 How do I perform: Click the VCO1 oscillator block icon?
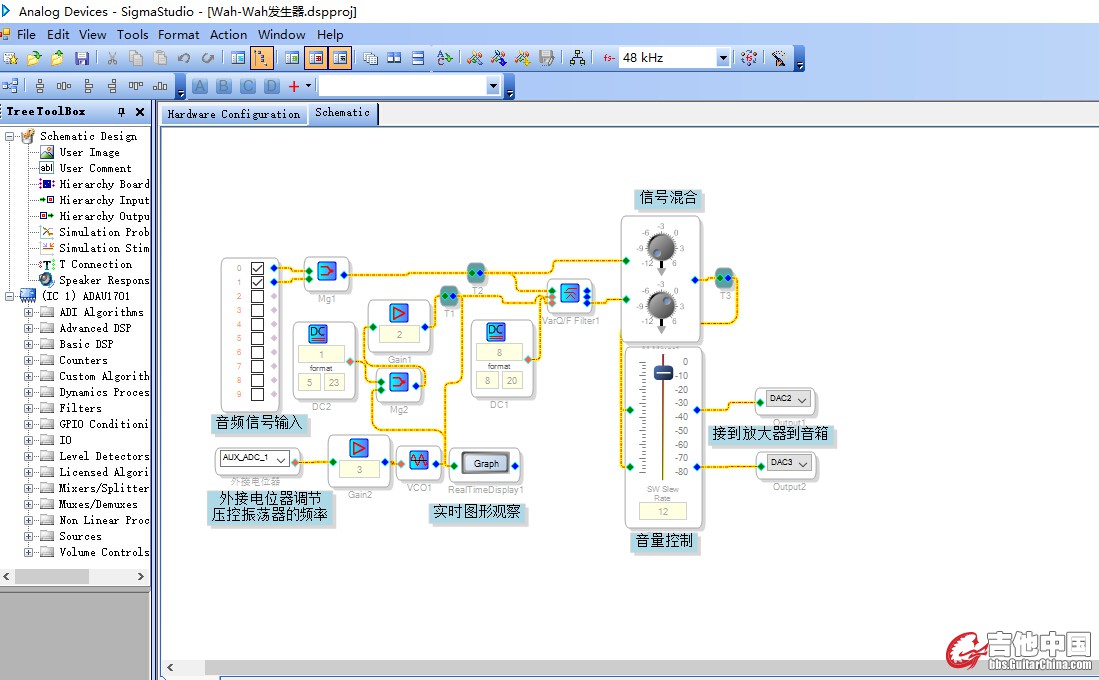[418, 460]
